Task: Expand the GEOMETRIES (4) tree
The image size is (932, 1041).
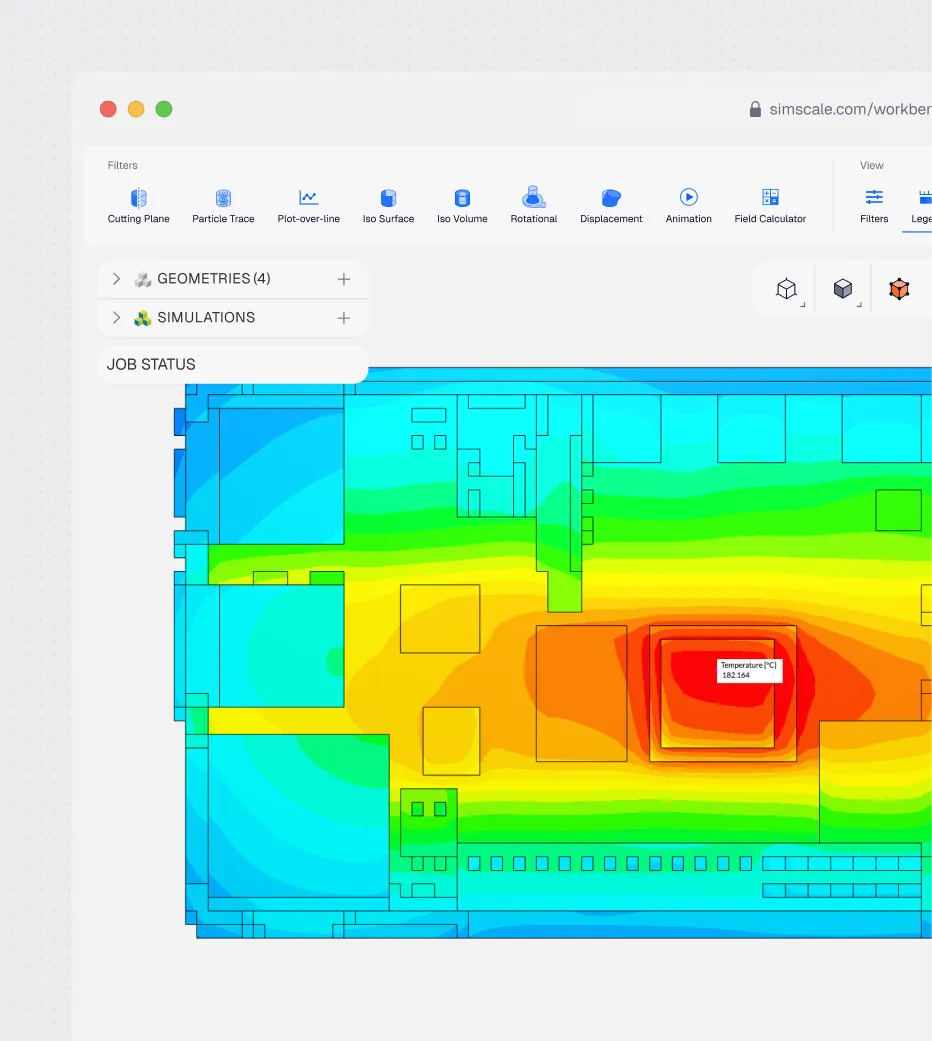Action: pos(116,279)
